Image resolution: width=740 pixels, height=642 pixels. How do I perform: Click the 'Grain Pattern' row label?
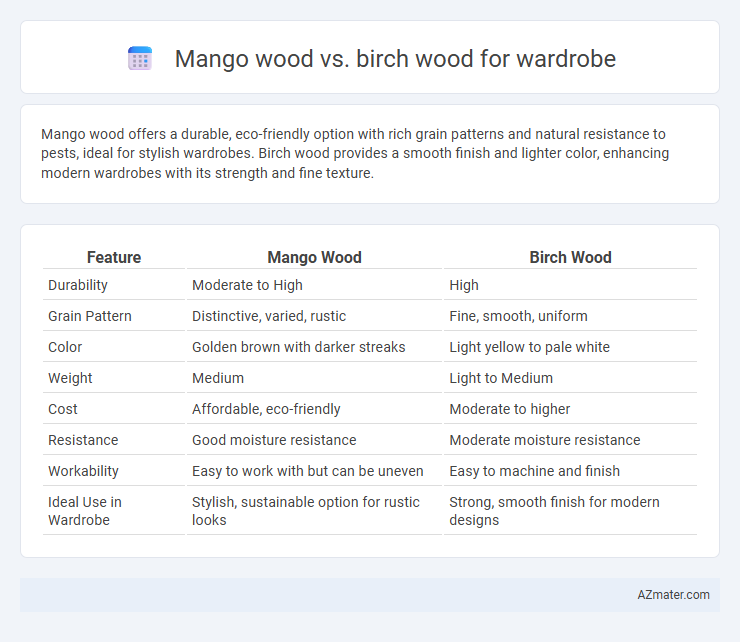point(90,316)
